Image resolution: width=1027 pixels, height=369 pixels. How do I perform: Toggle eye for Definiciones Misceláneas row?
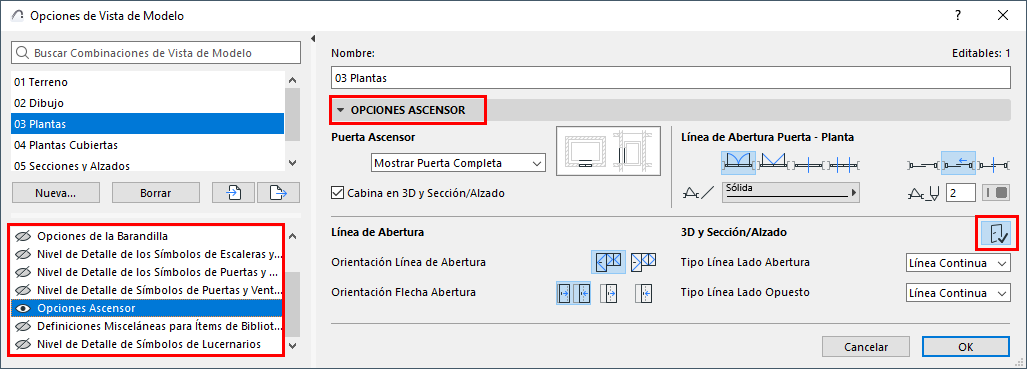24,326
